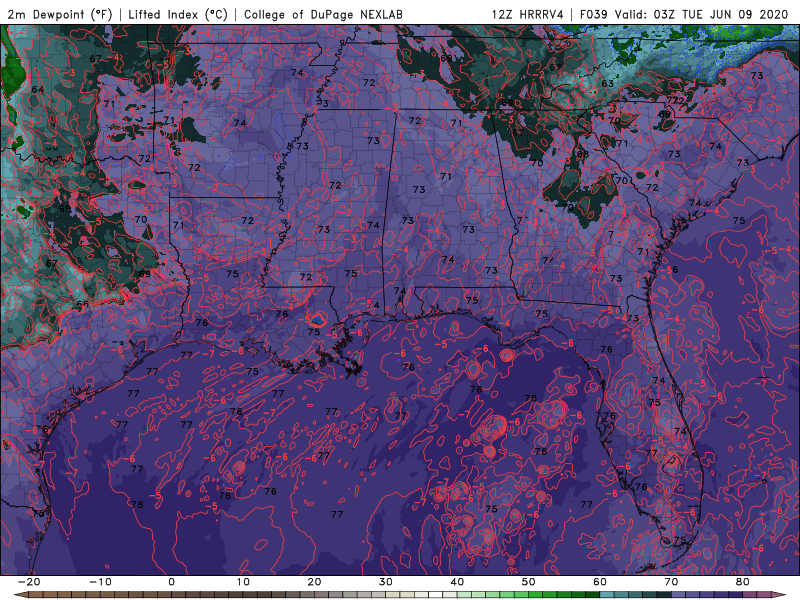The height and width of the screenshot is (600, 800).
Task: Click the 80 label on the color scale
Action: pyautogui.click(x=743, y=582)
